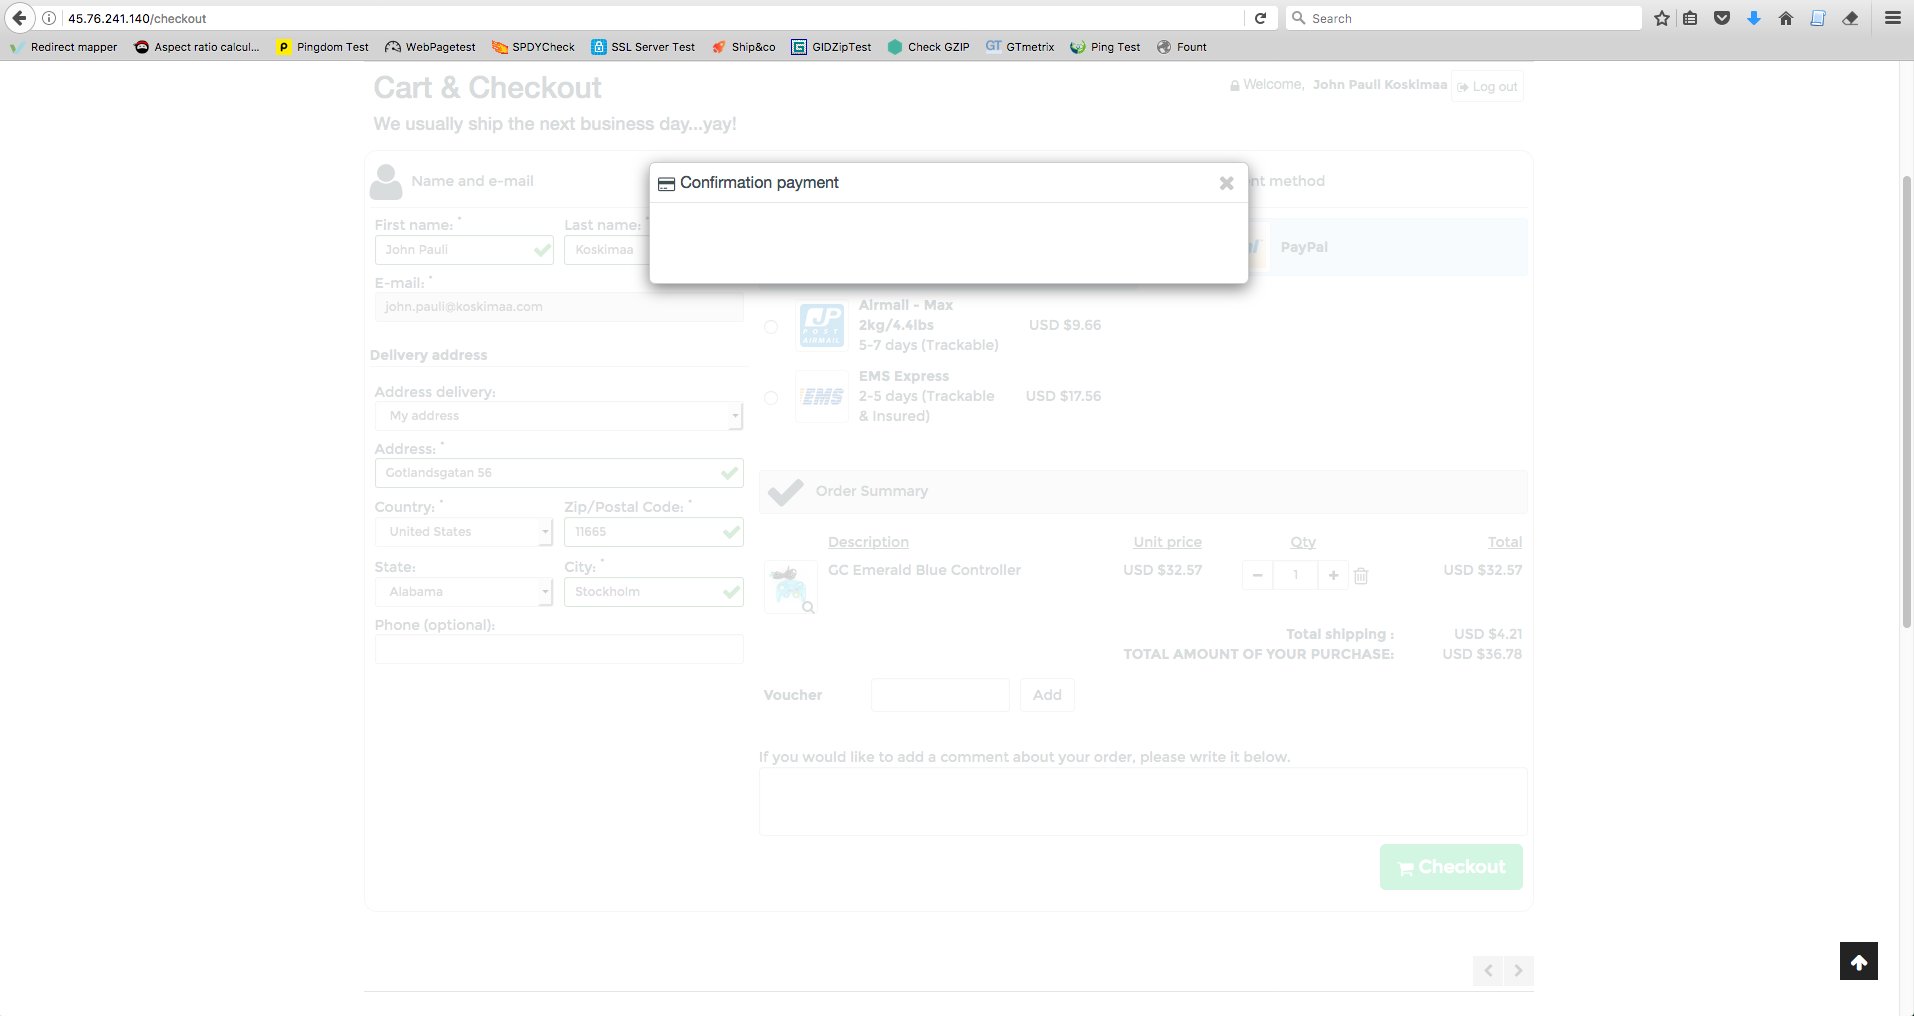Zoom the GC Emerald Blue Controller product image
1914x1016 pixels.
pos(806,606)
